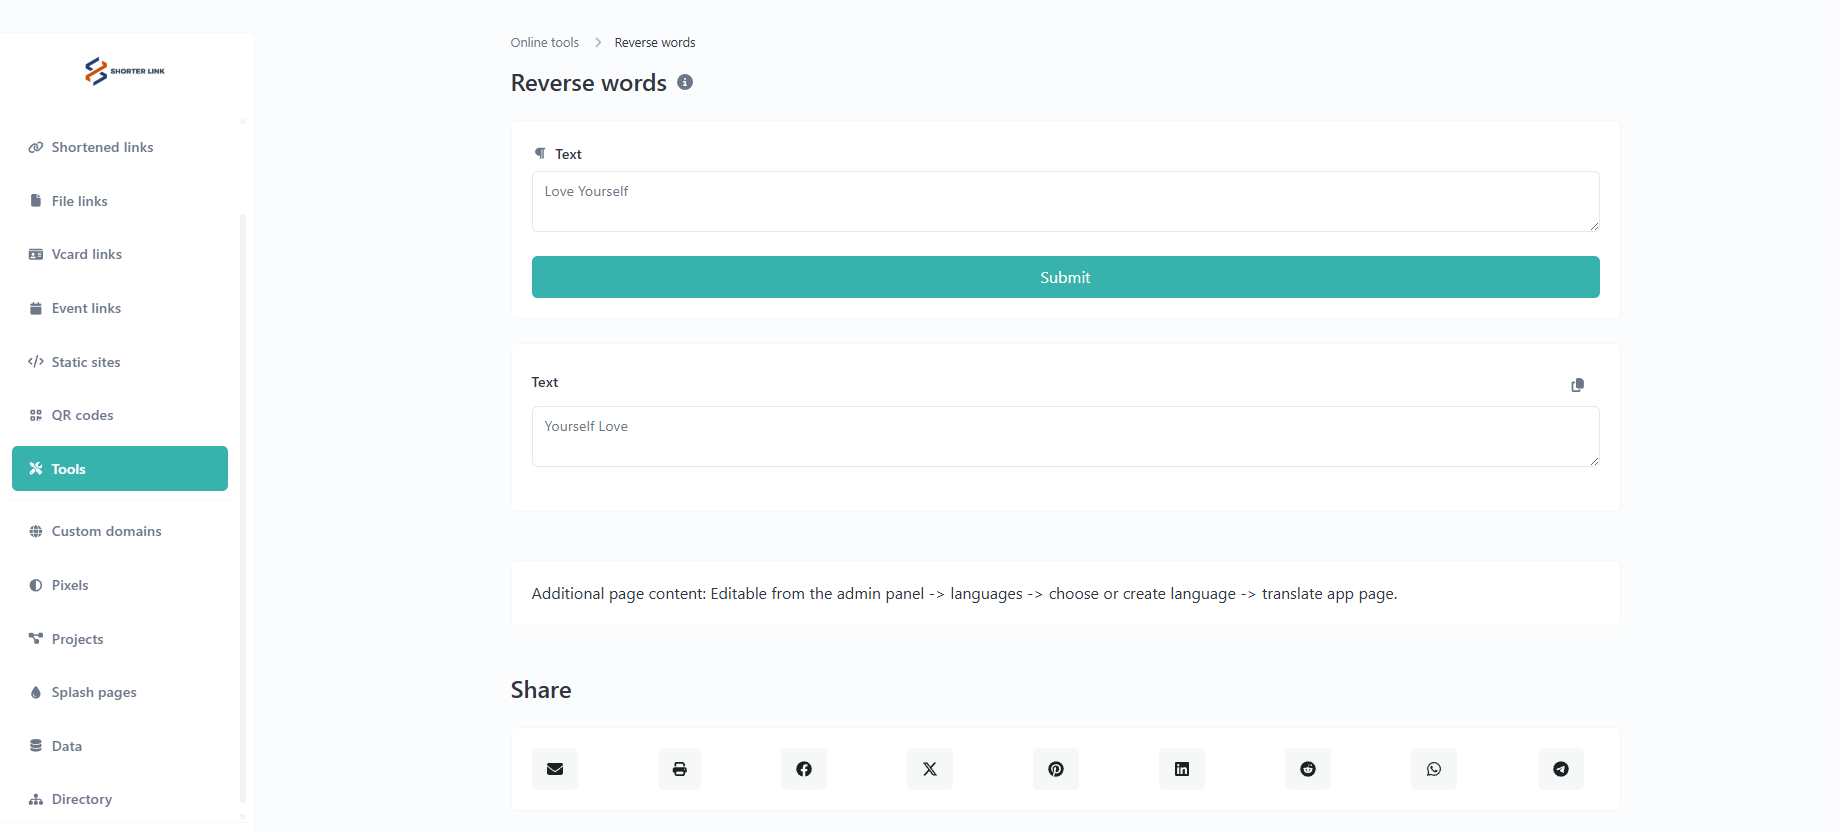This screenshot has width=1839, height=832.
Task: Go to QR codes in sidebar
Action: (x=82, y=415)
